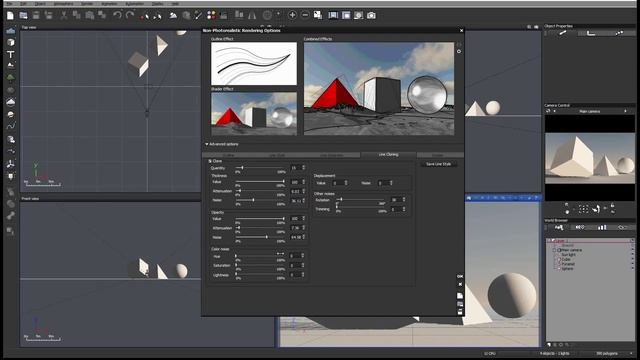Click the camera preview in Camera Control
Screen dimensions: 640x360
590,158
